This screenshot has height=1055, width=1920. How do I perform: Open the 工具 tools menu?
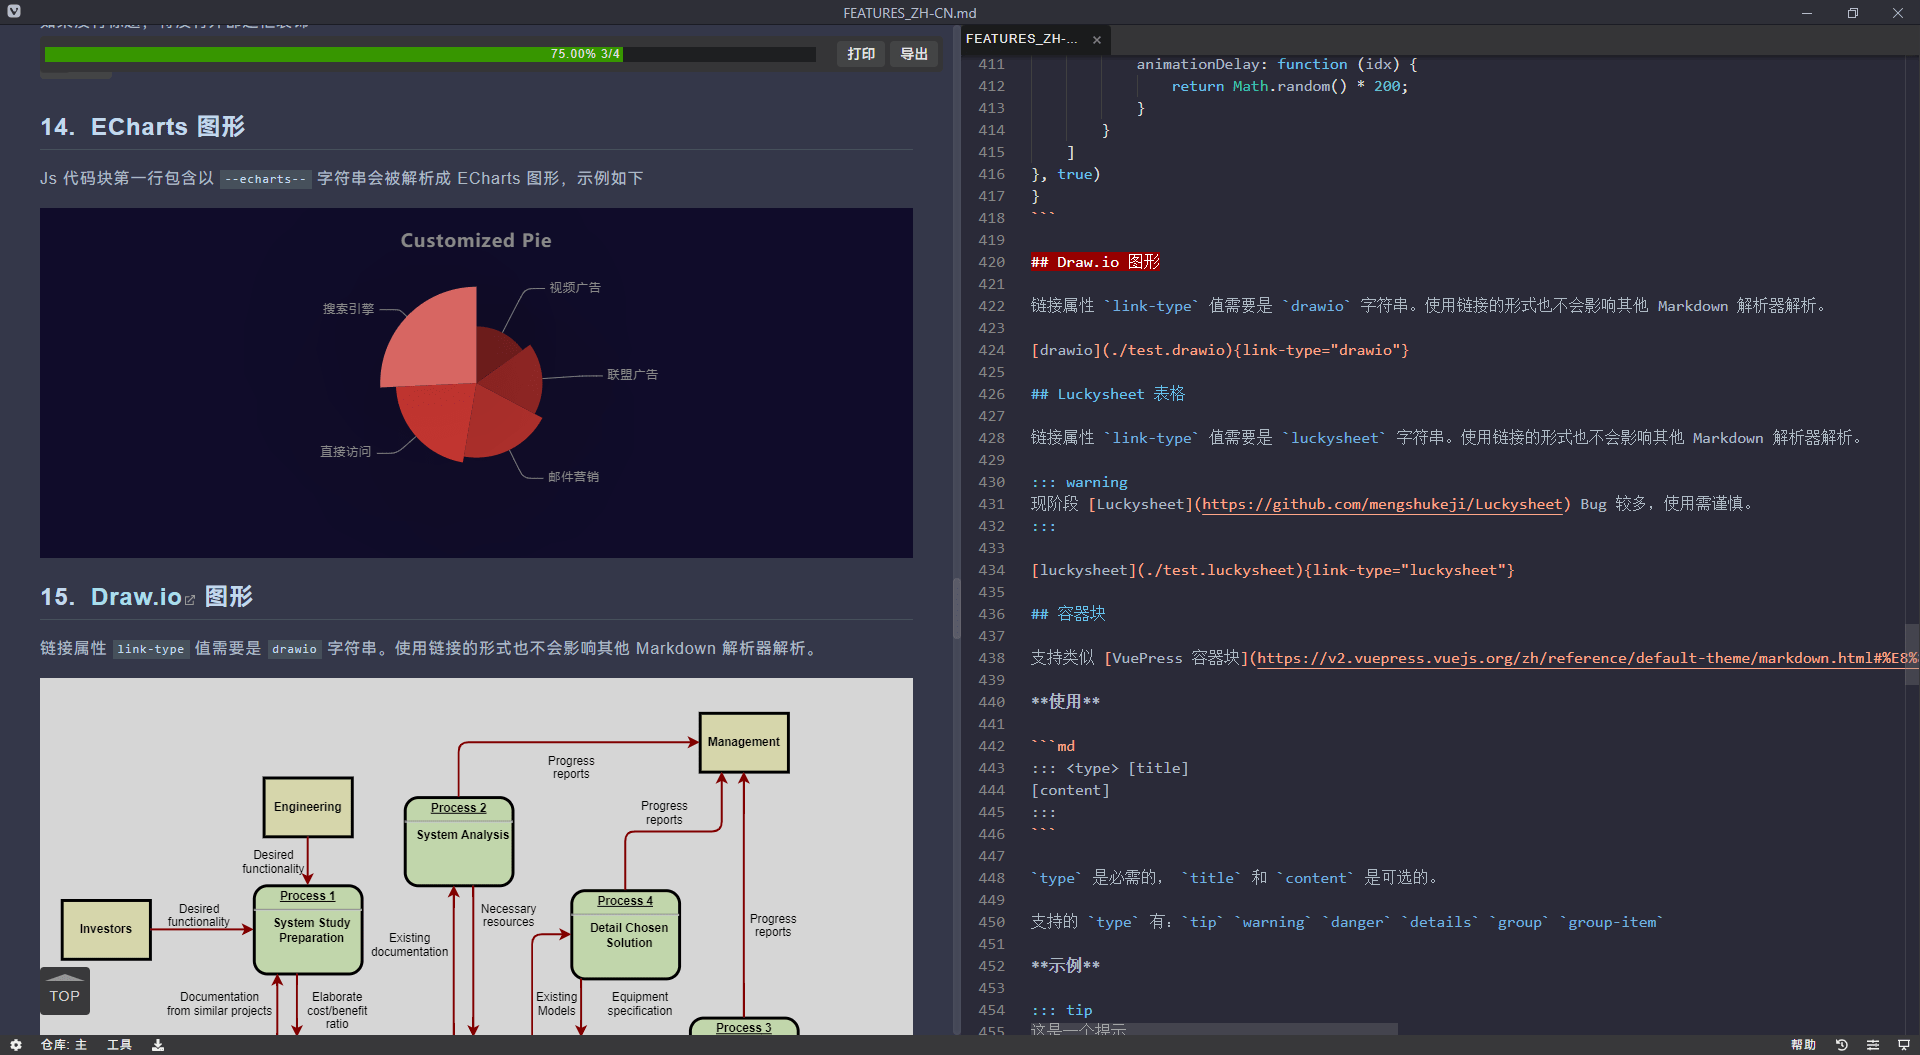tap(119, 1045)
